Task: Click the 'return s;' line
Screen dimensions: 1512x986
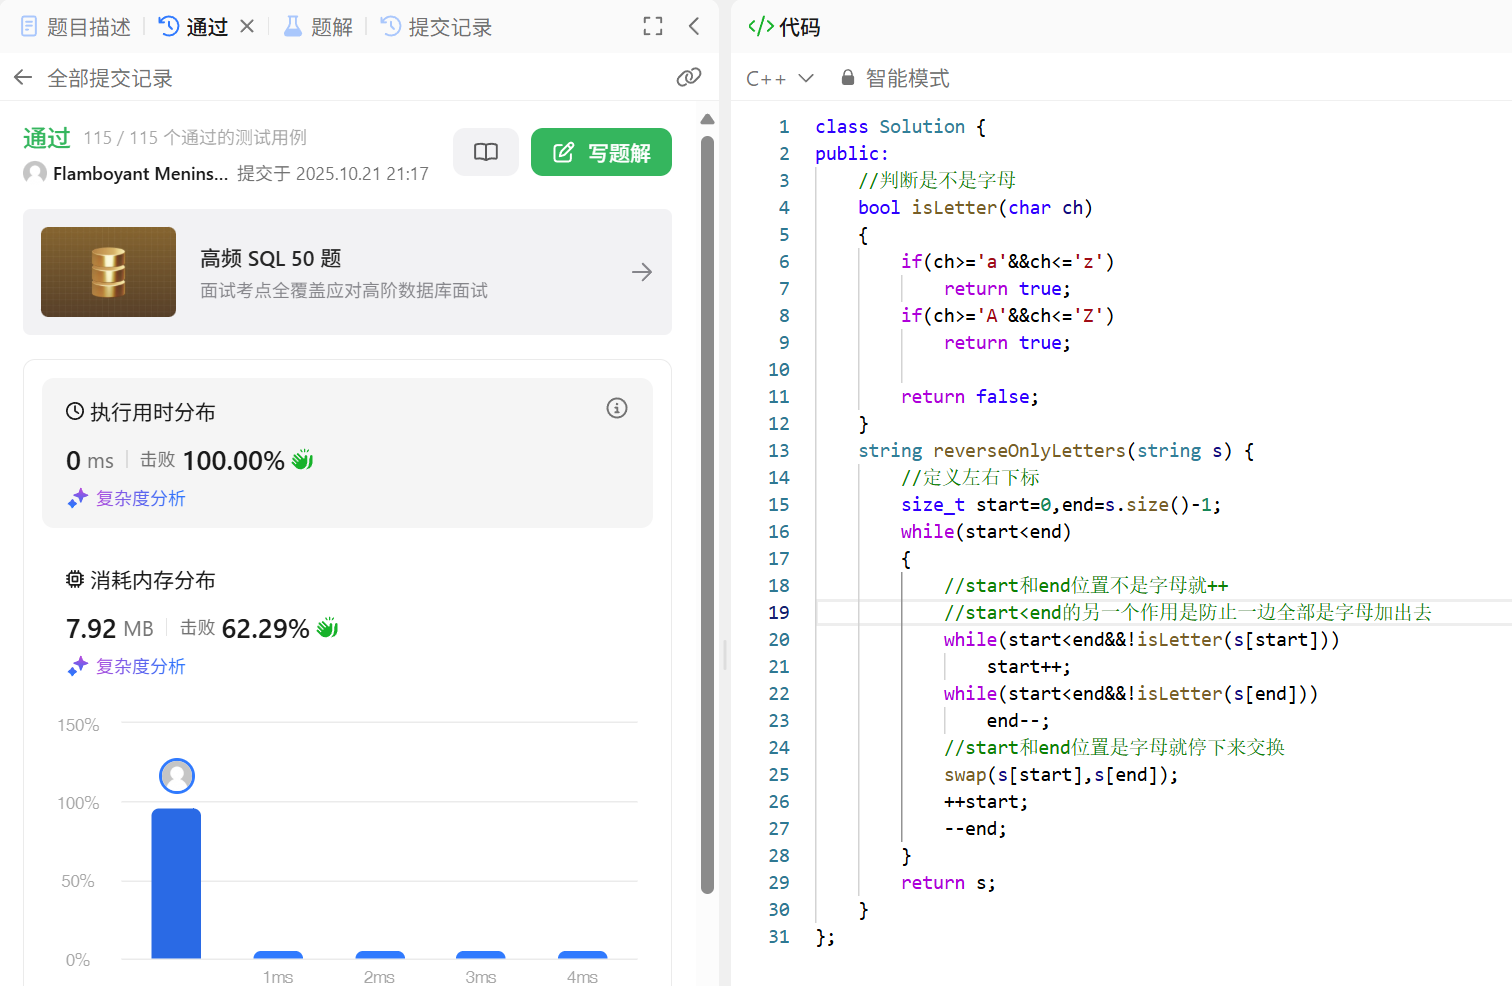Action: [948, 883]
